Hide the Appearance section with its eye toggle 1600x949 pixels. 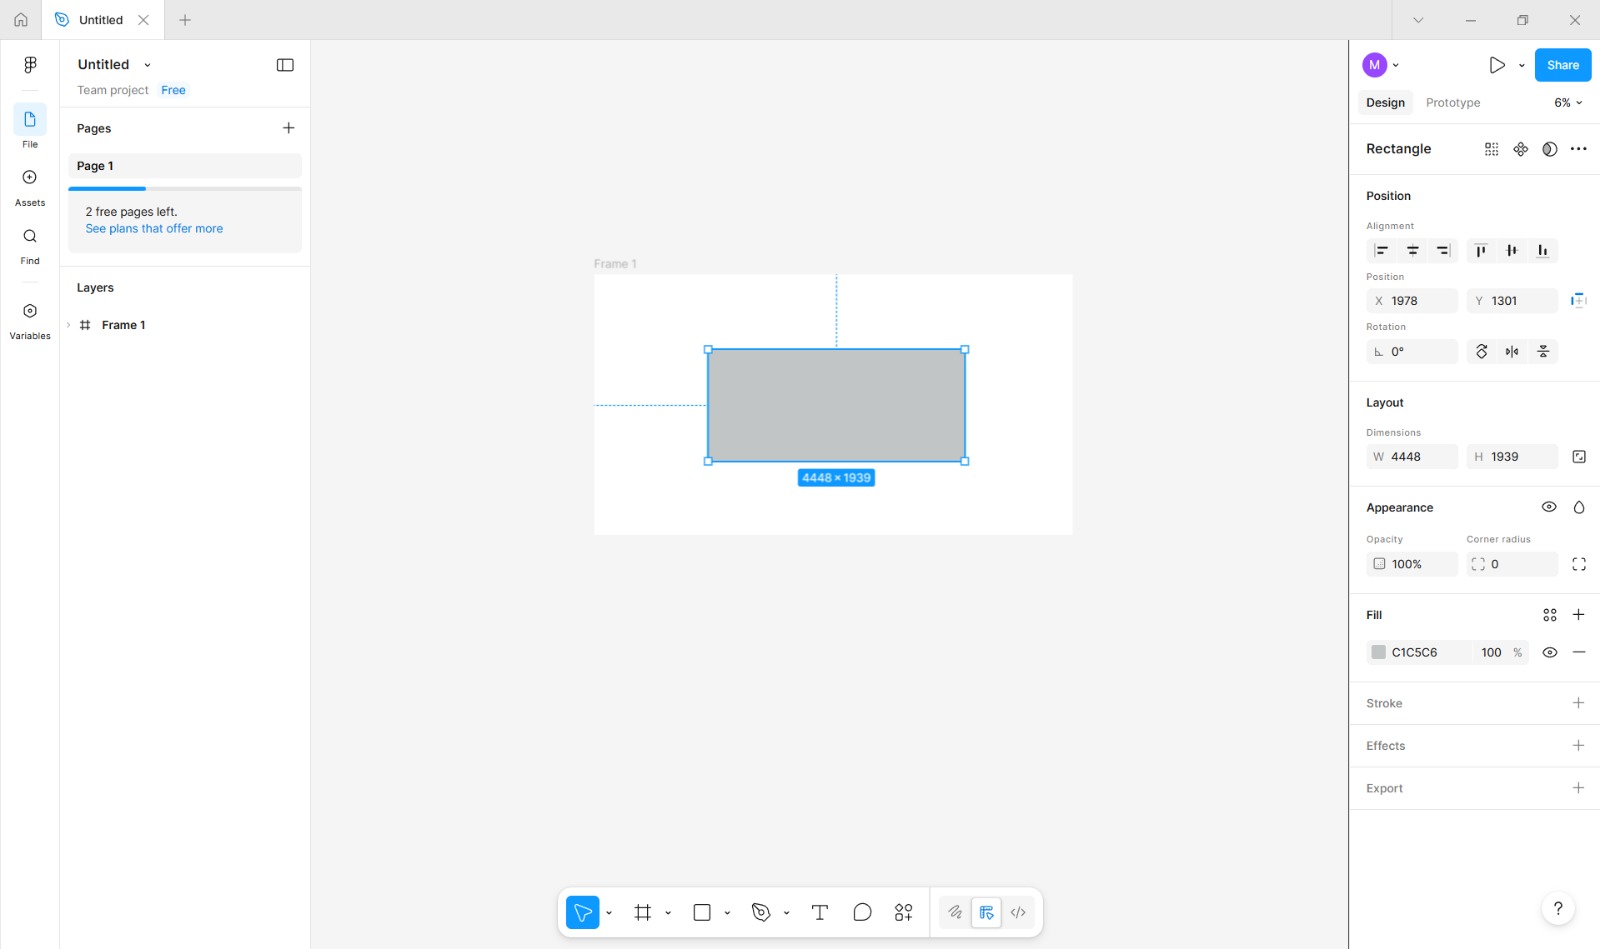pyautogui.click(x=1549, y=507)
